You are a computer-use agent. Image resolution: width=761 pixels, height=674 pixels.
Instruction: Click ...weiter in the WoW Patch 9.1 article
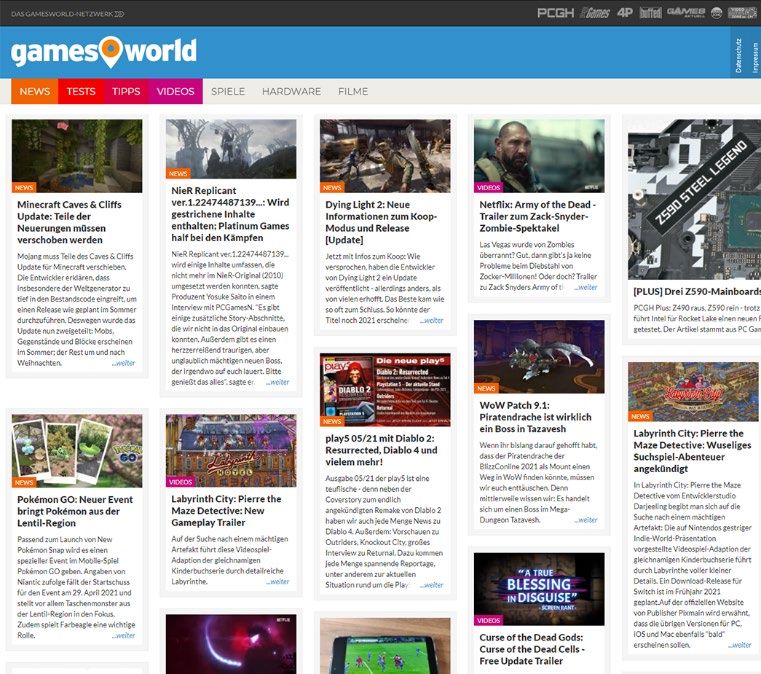(586, 520)
